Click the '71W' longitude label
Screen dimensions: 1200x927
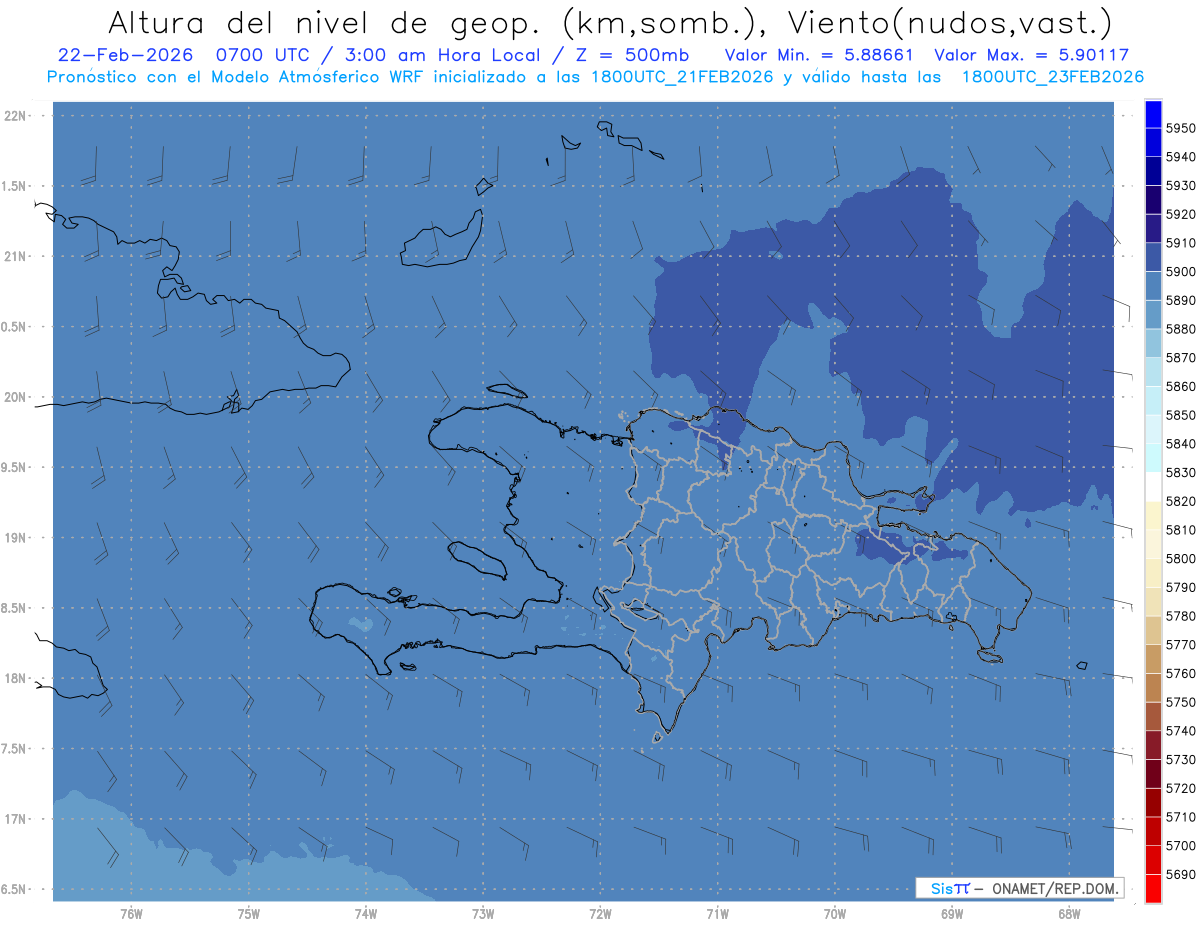[717, 914]
